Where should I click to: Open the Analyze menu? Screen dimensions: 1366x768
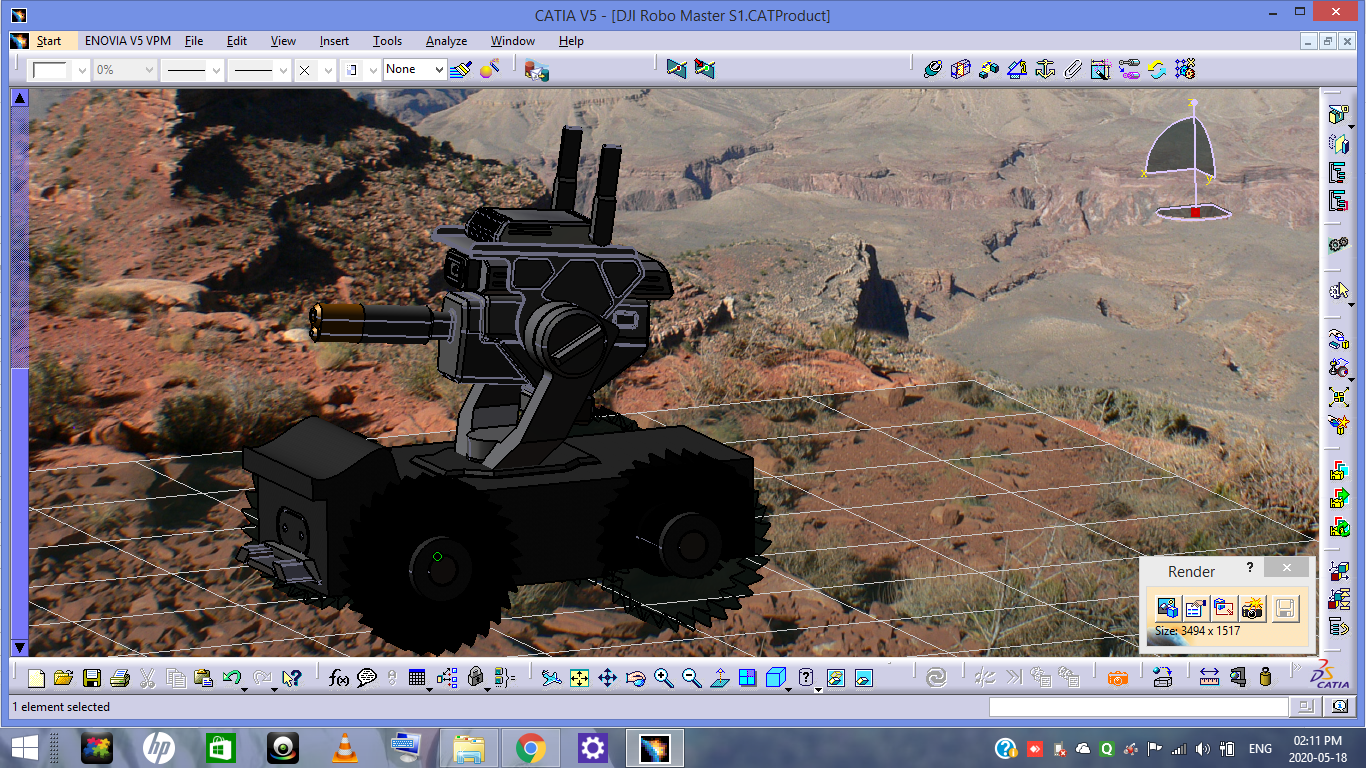[x=446, y=41]
